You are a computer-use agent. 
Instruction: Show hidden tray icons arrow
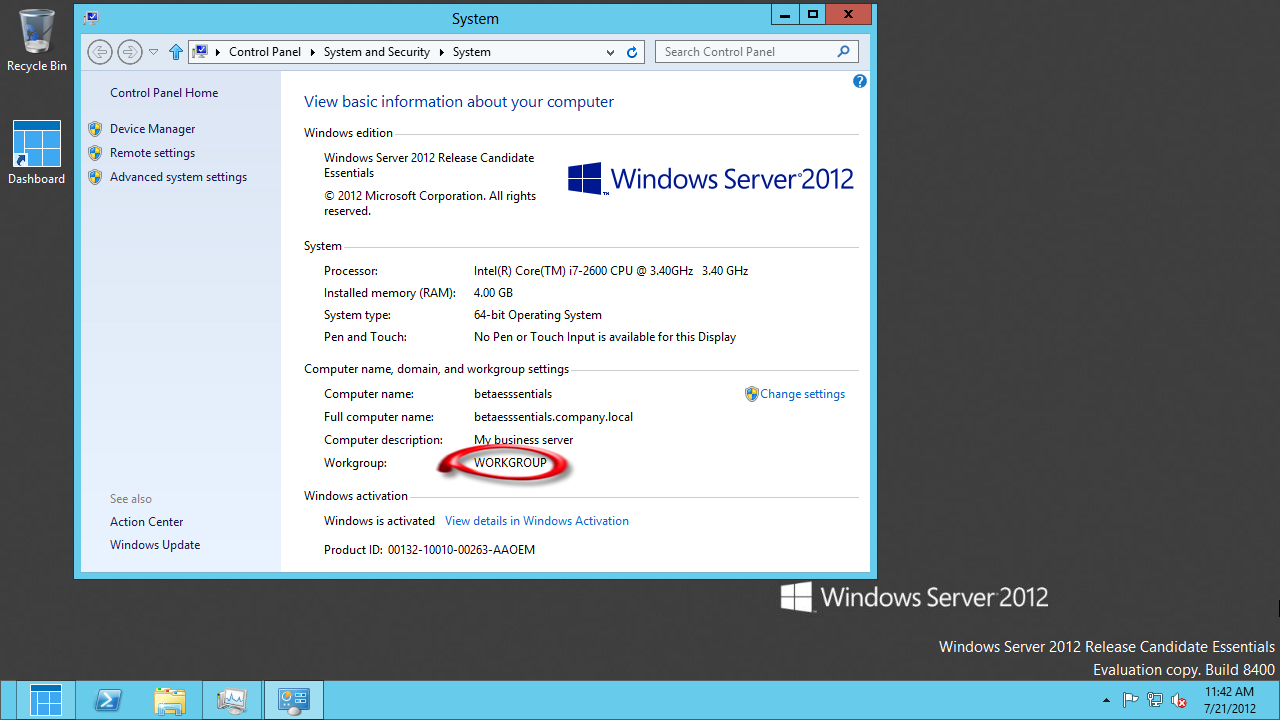click(1106, 700)
